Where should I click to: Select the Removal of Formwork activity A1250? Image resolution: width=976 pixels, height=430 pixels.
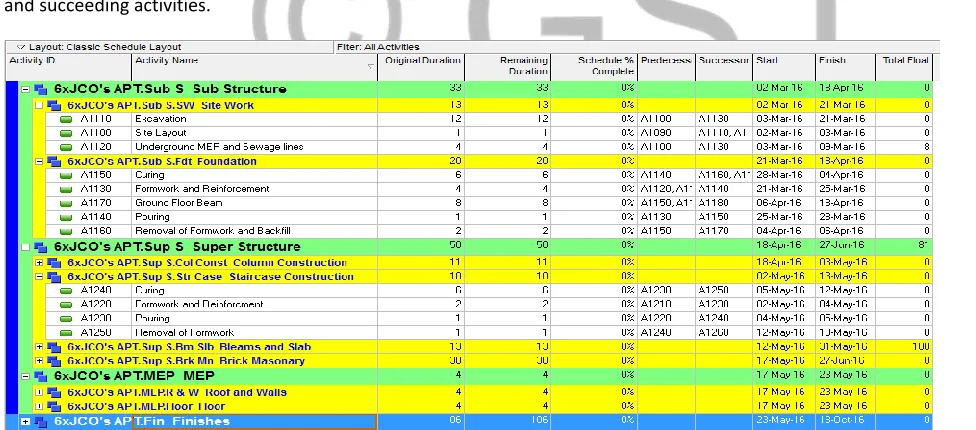[185, 333]
